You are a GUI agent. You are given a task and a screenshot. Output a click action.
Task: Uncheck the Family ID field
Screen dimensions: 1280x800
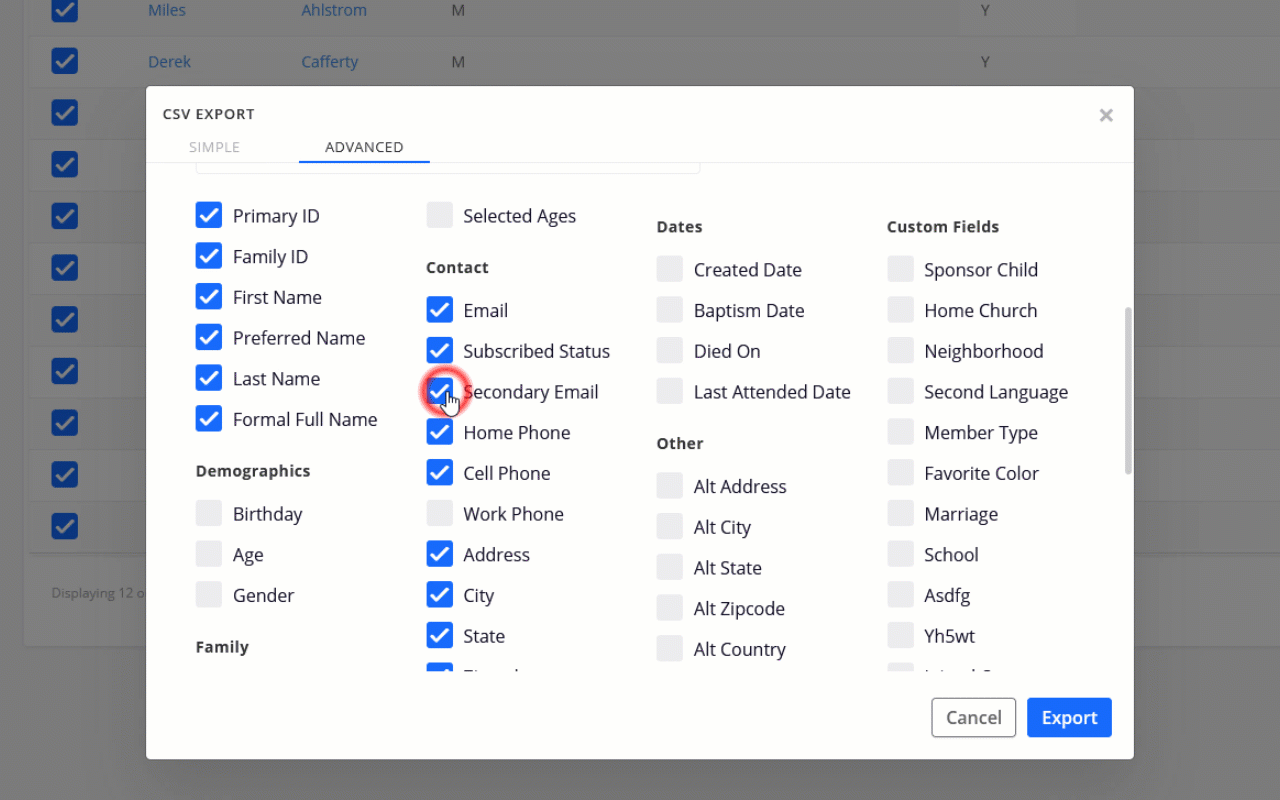(209, 257)
